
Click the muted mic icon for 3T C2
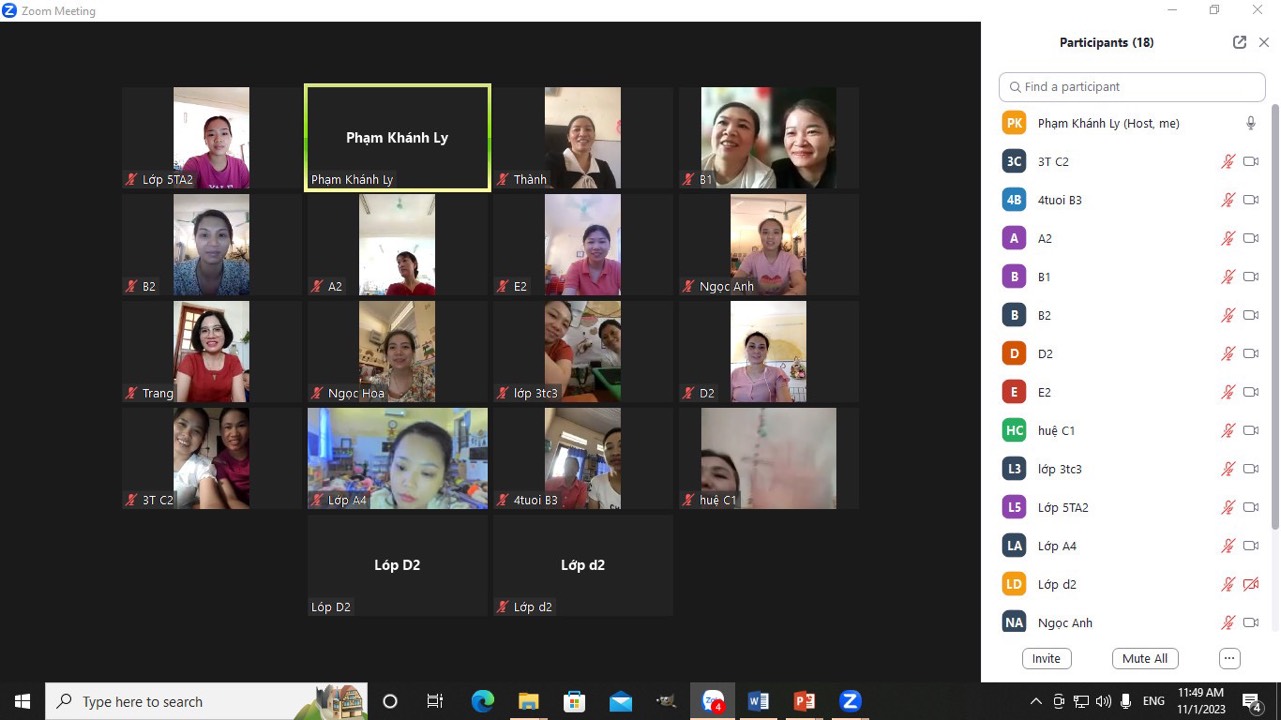point(1228,162)
